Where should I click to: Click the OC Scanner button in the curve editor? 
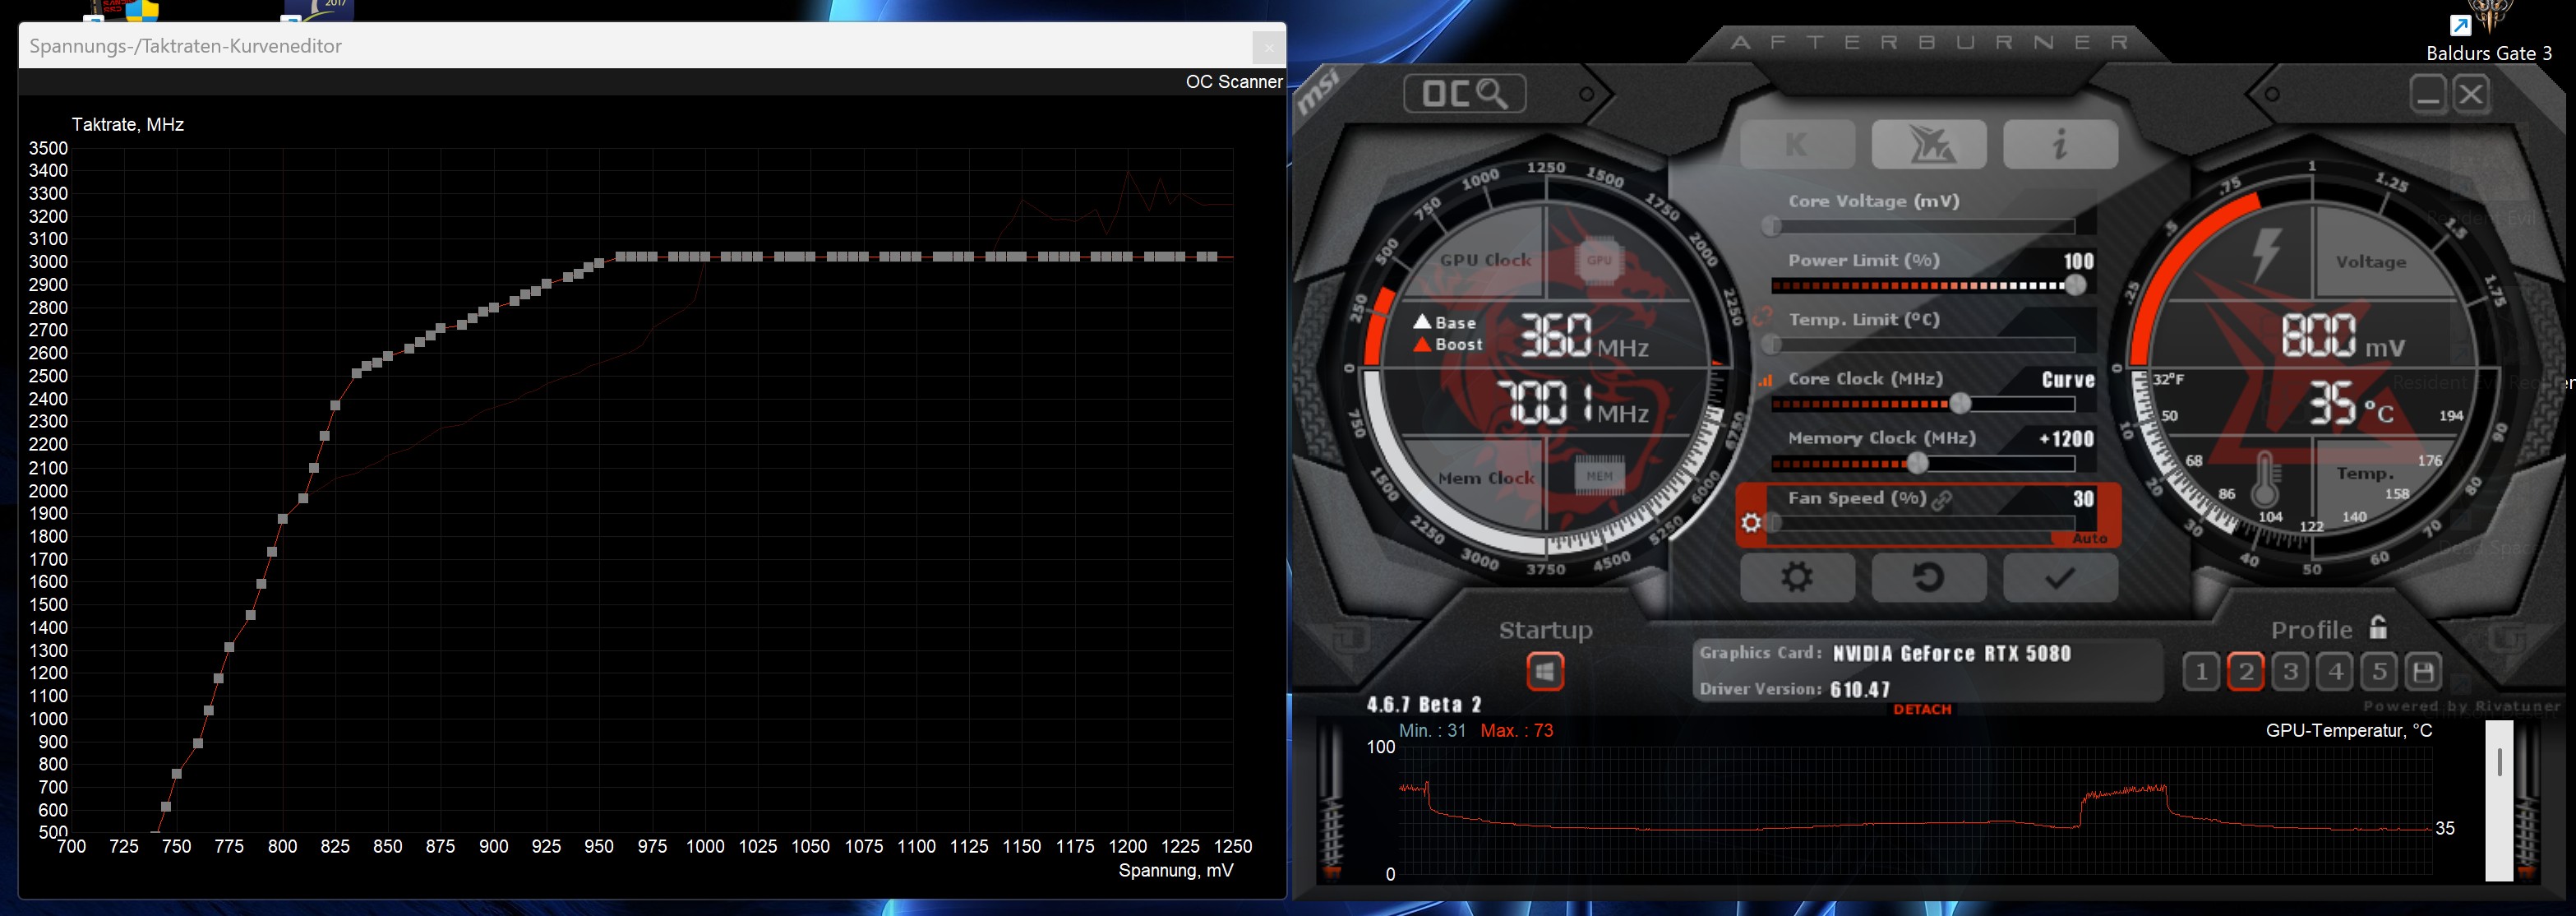1233,82
